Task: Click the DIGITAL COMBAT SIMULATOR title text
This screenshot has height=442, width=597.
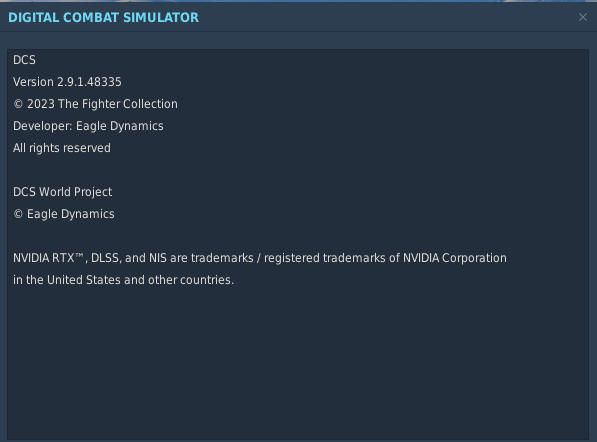Action: pos(104,18)
